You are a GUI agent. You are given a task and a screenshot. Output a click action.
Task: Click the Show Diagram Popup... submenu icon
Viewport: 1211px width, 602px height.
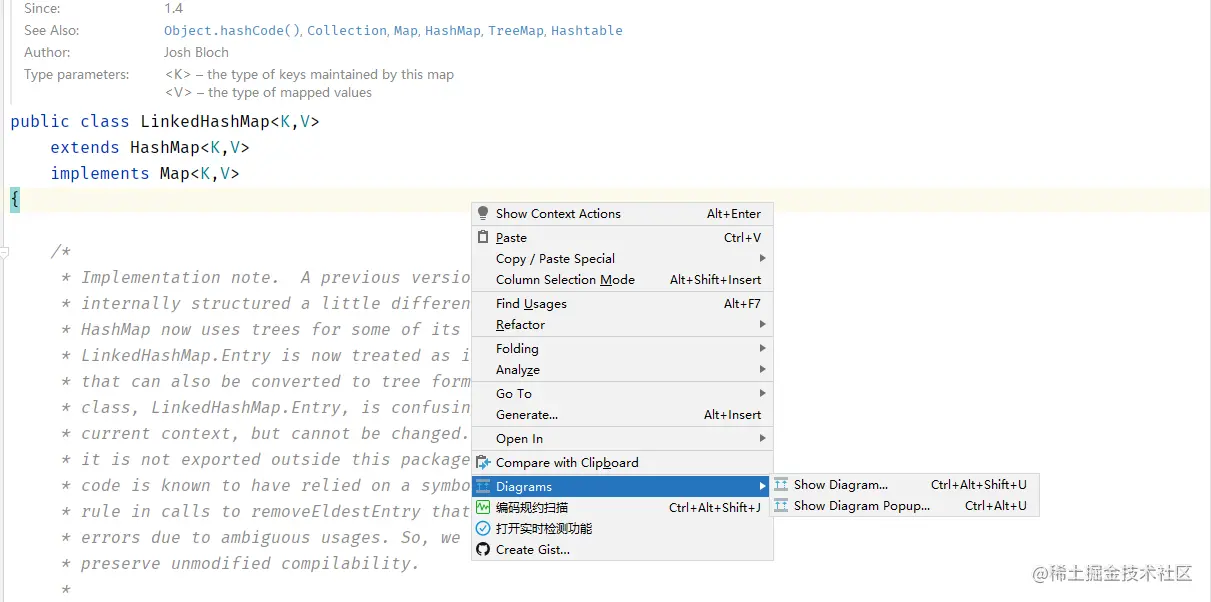(x=781, y=505)
